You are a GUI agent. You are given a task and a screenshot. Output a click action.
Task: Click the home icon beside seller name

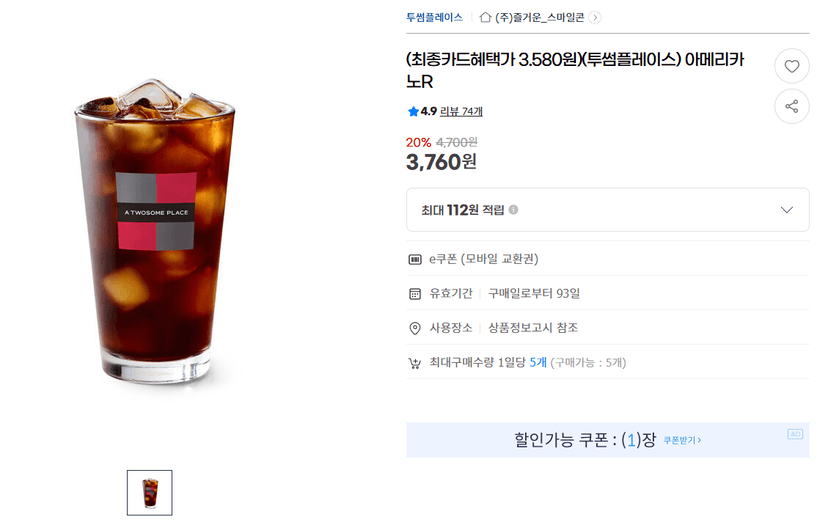485,17
